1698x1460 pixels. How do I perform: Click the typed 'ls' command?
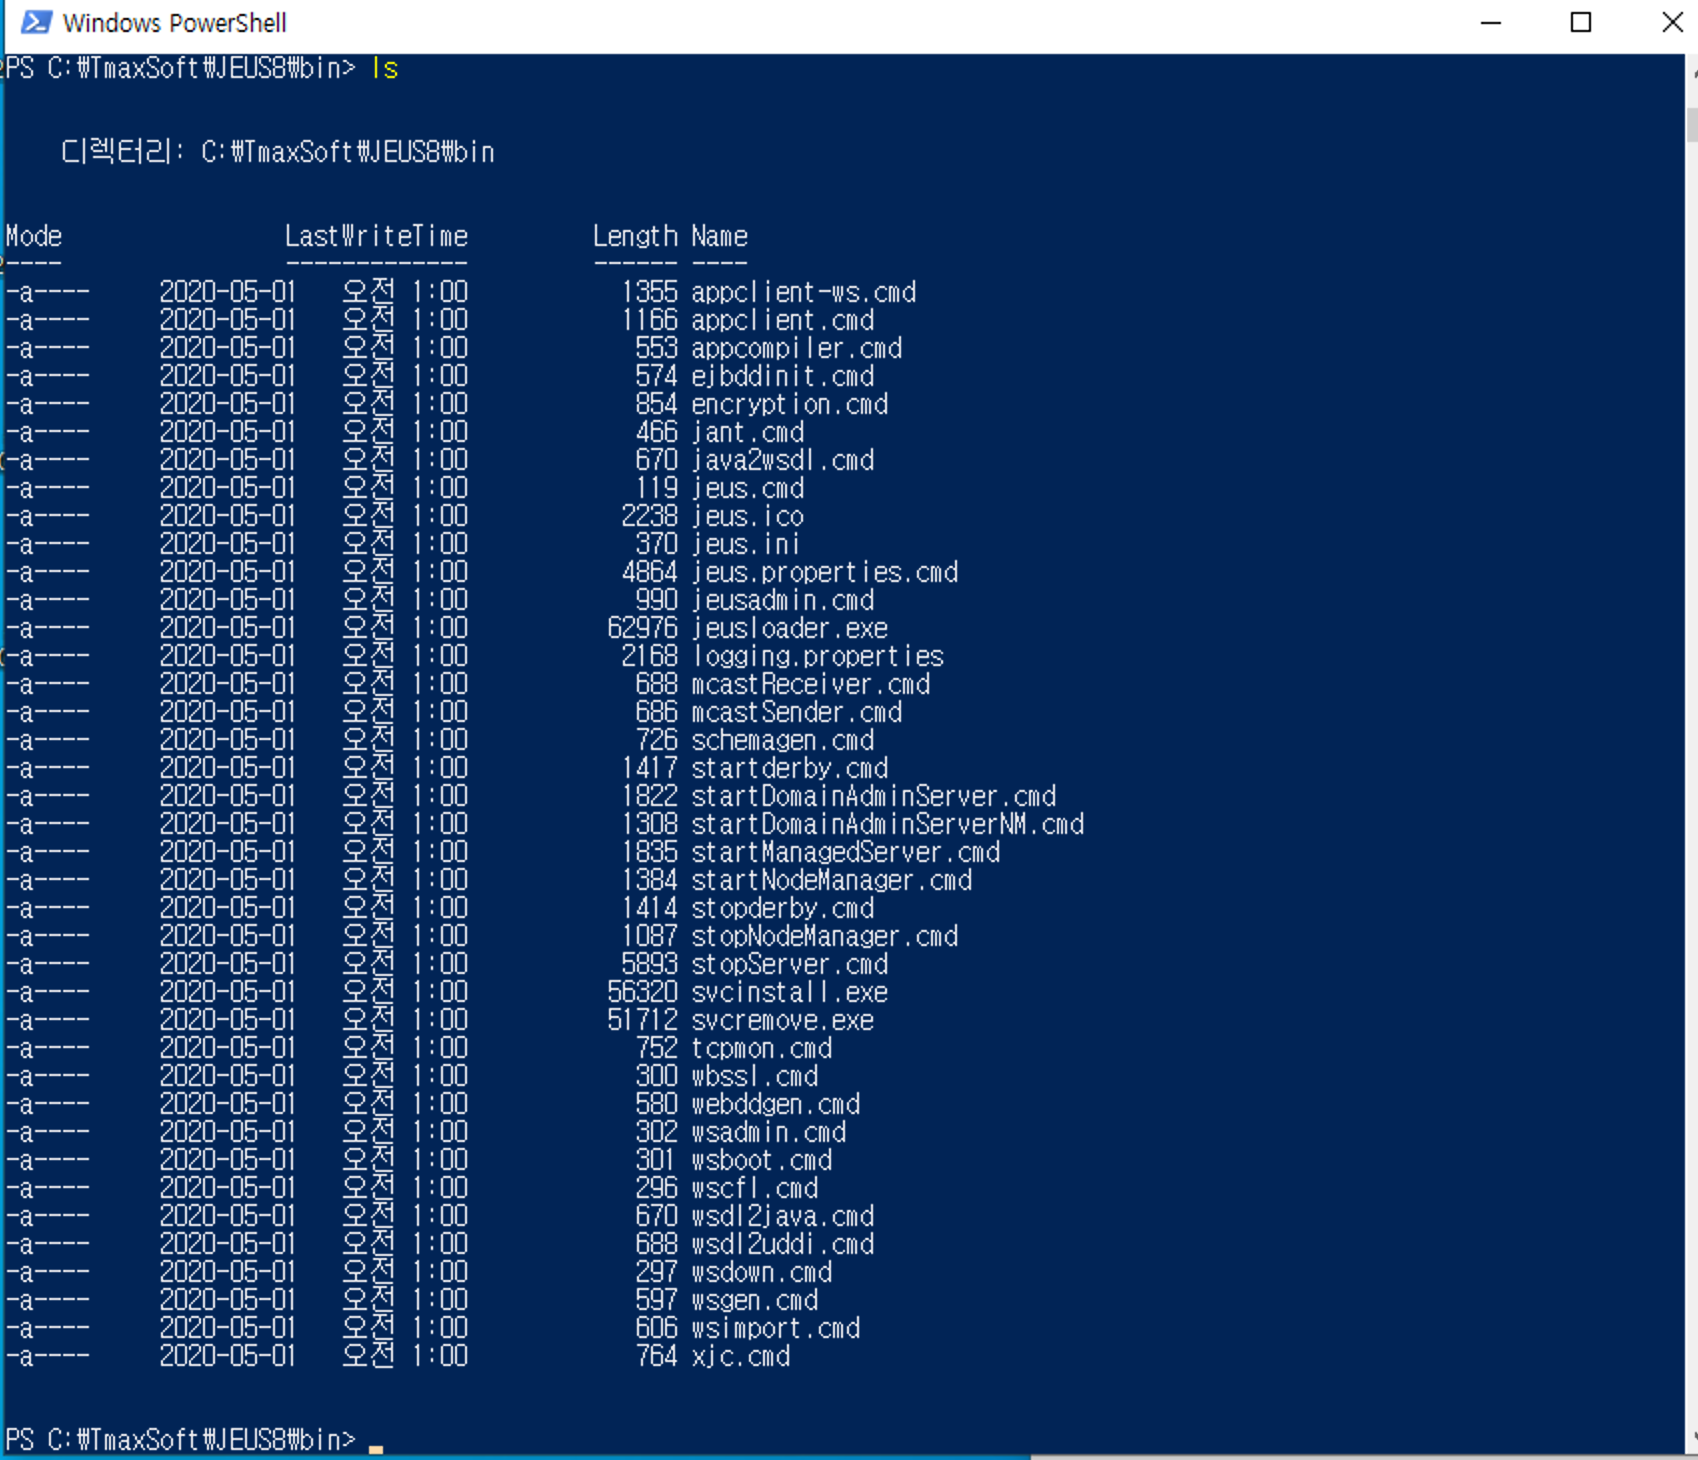(x=385, y=68)
